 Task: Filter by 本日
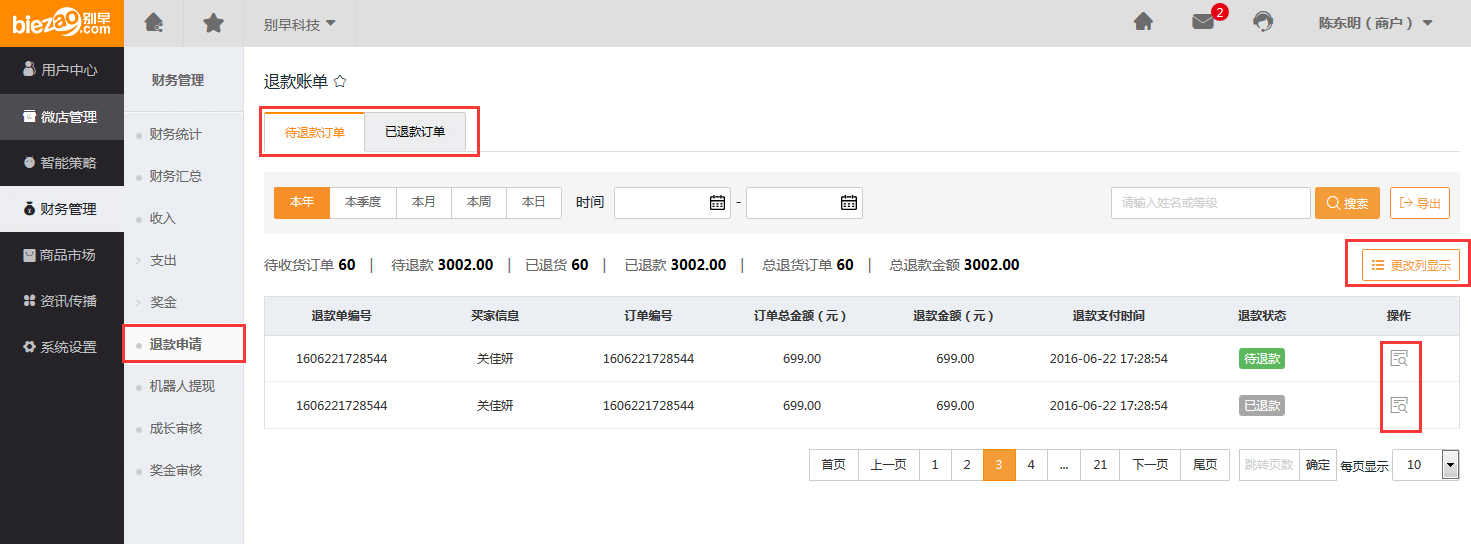click(x=534, y=202)
